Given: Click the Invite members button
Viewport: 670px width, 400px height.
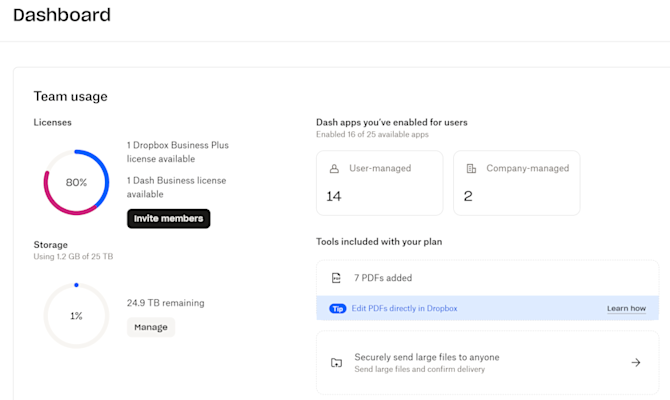Looking at the screenshot, I should coord(168,218).
